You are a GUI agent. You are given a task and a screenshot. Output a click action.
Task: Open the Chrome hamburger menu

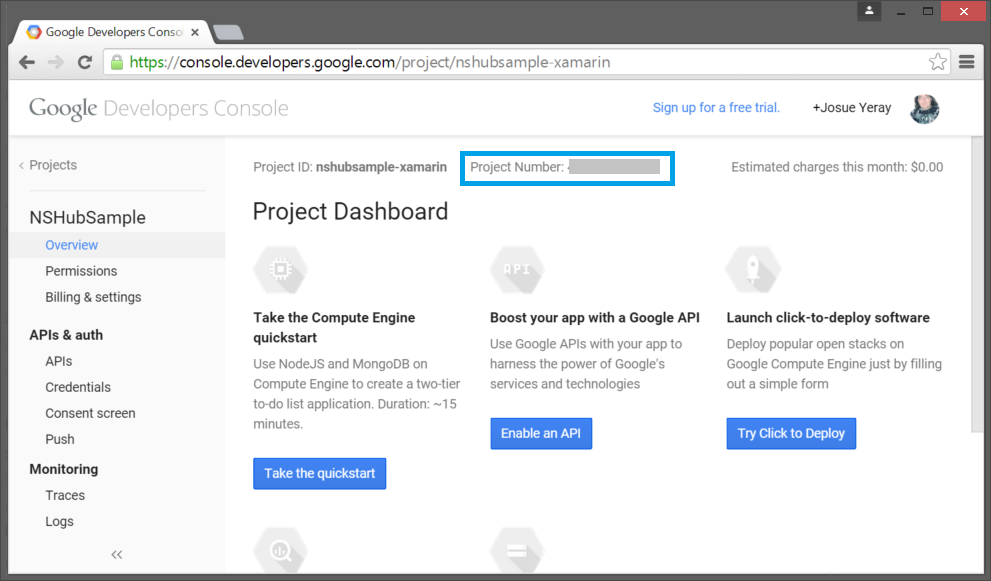tap(966, 61)
